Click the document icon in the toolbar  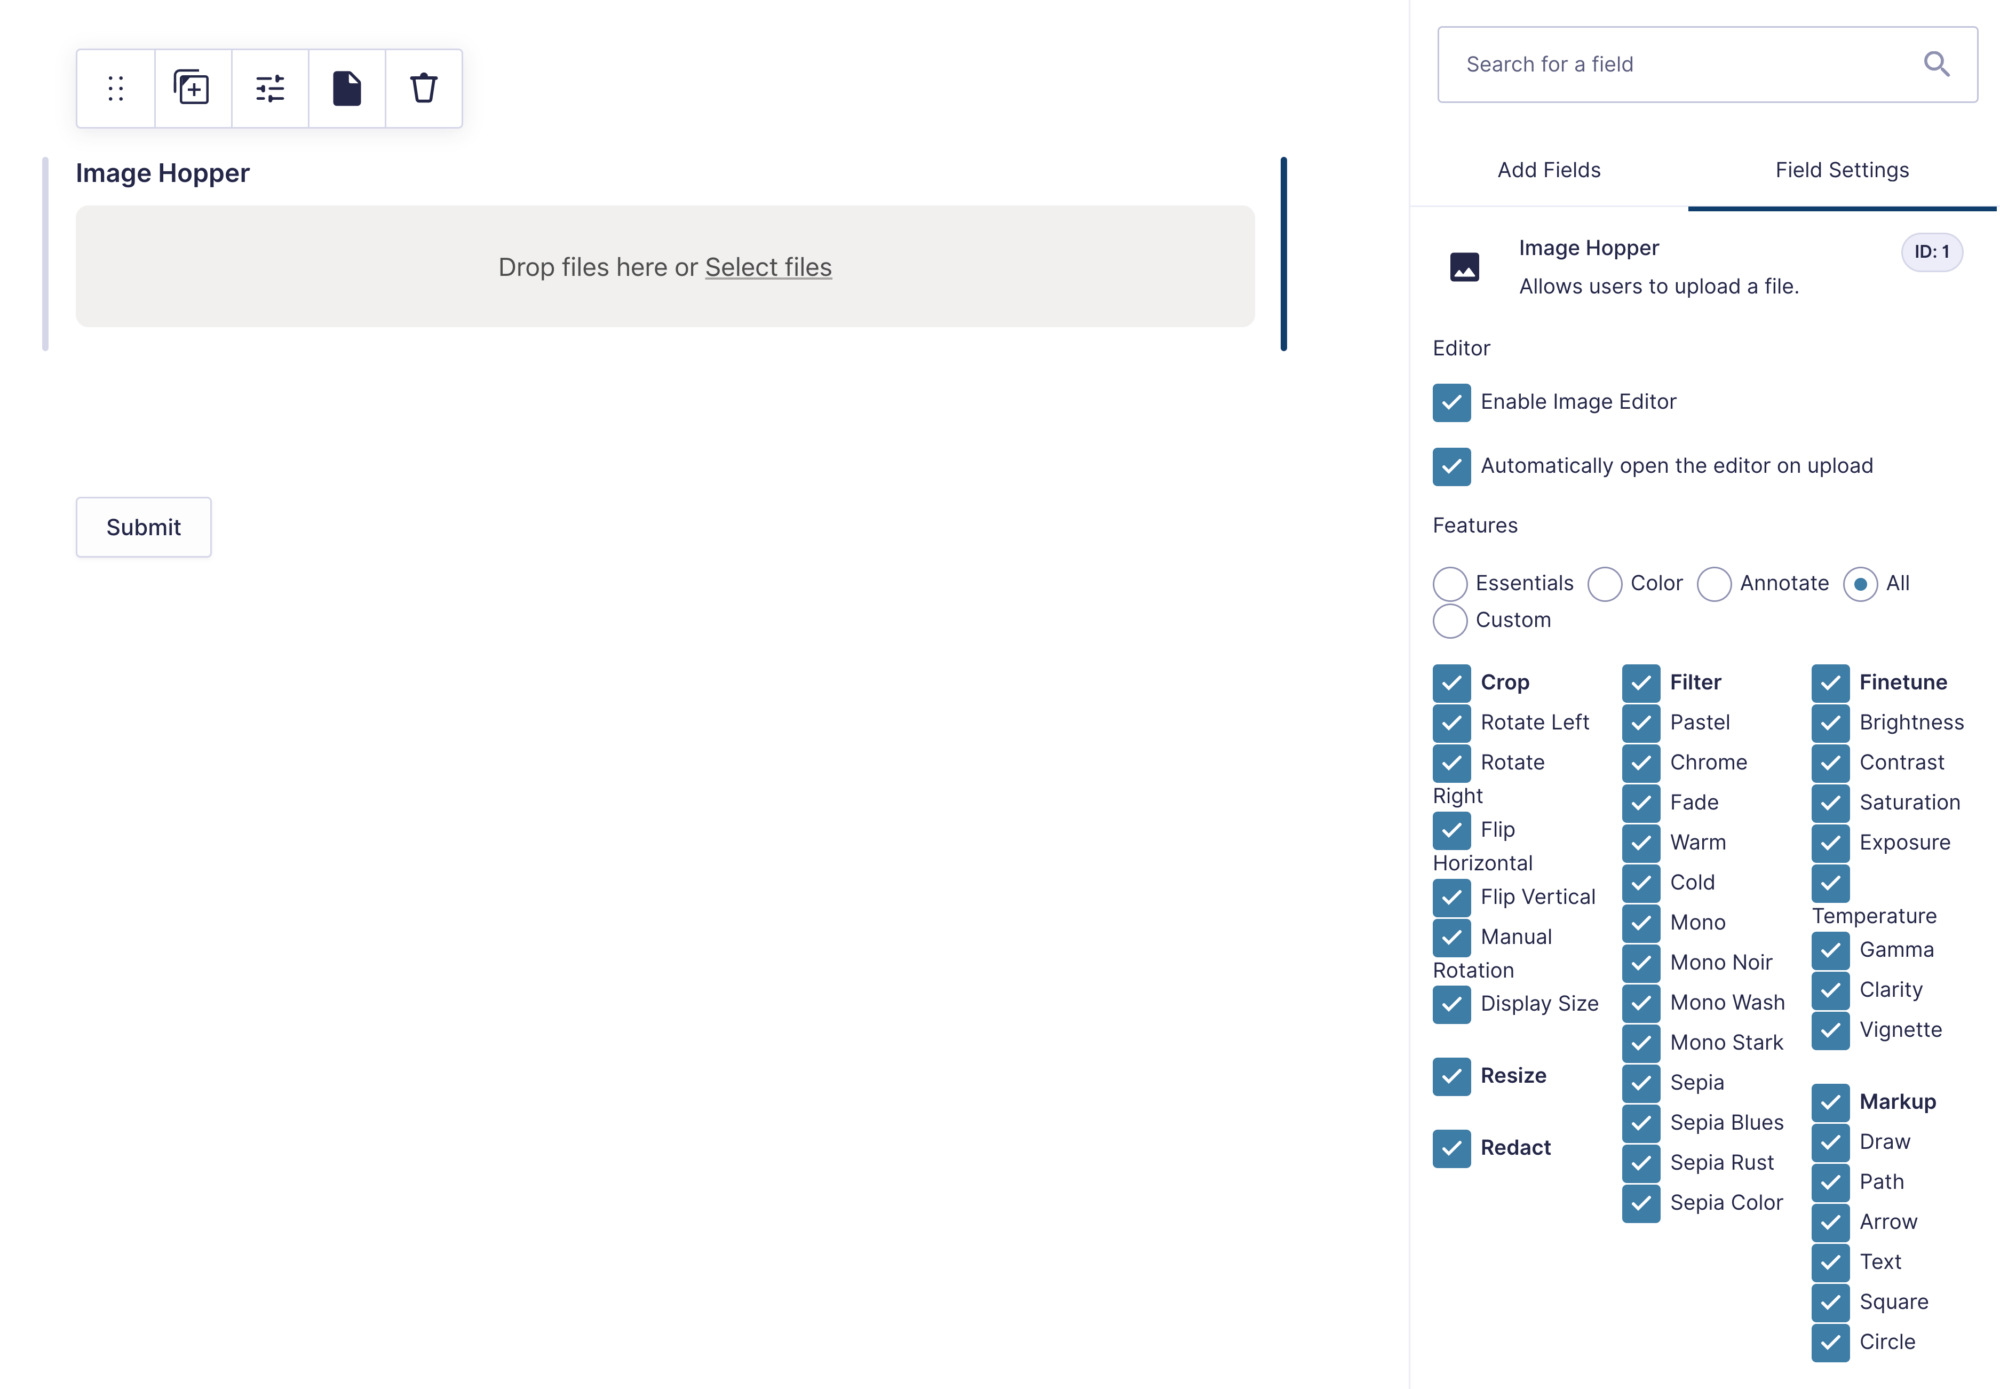click(x=346, y=88)
